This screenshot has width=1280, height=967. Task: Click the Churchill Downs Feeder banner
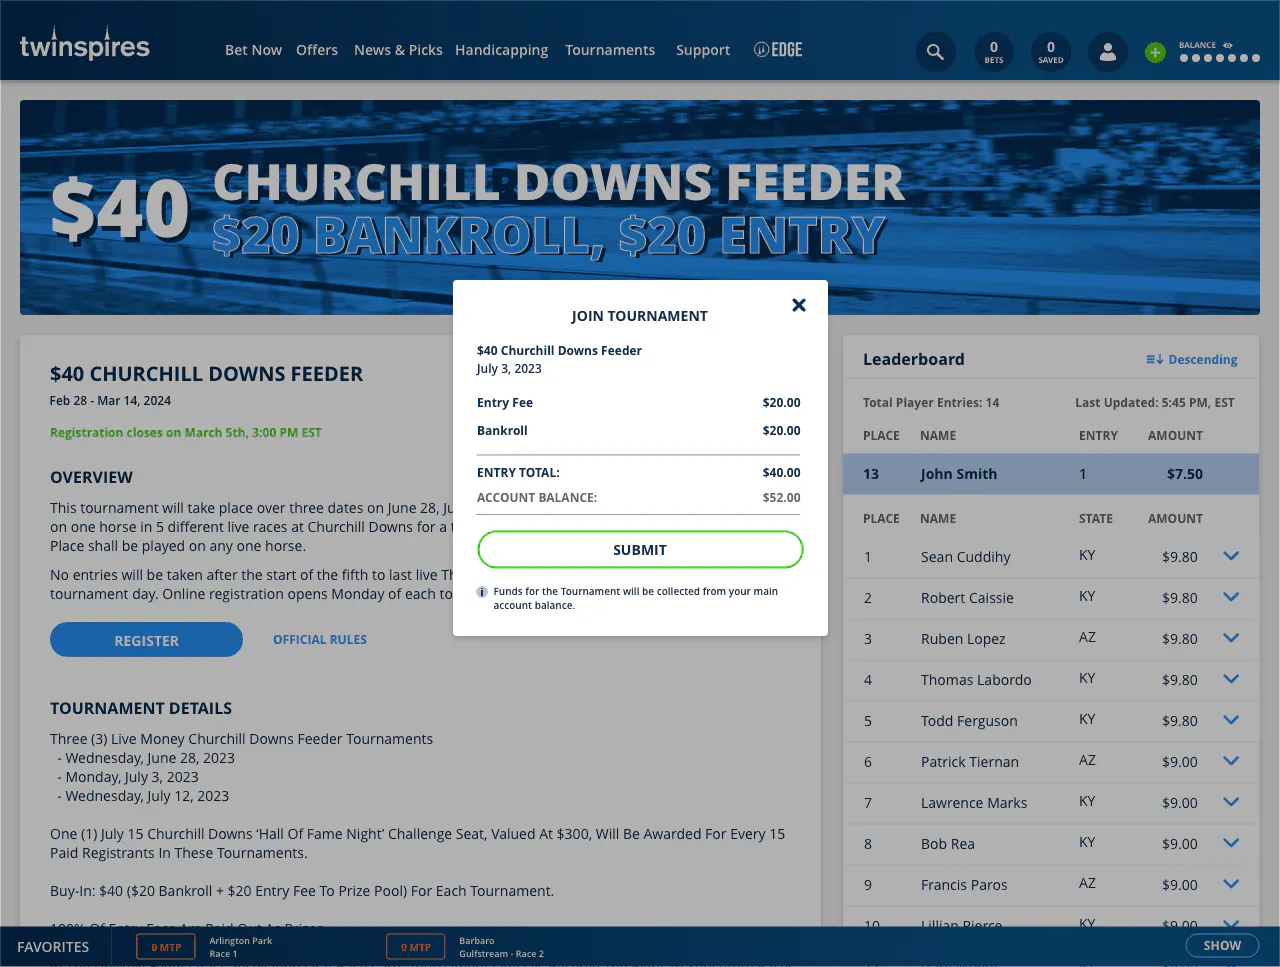640,207
